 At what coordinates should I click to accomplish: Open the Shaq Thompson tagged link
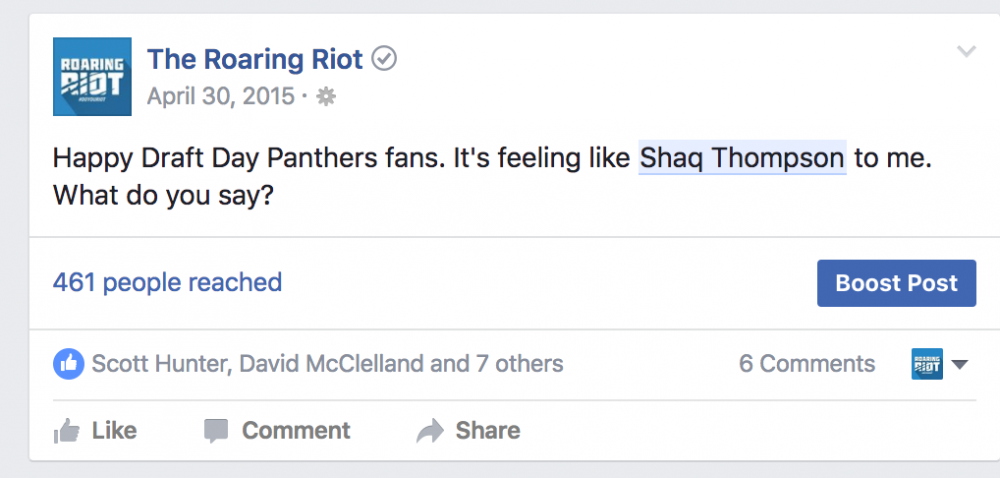coord(742,158)
